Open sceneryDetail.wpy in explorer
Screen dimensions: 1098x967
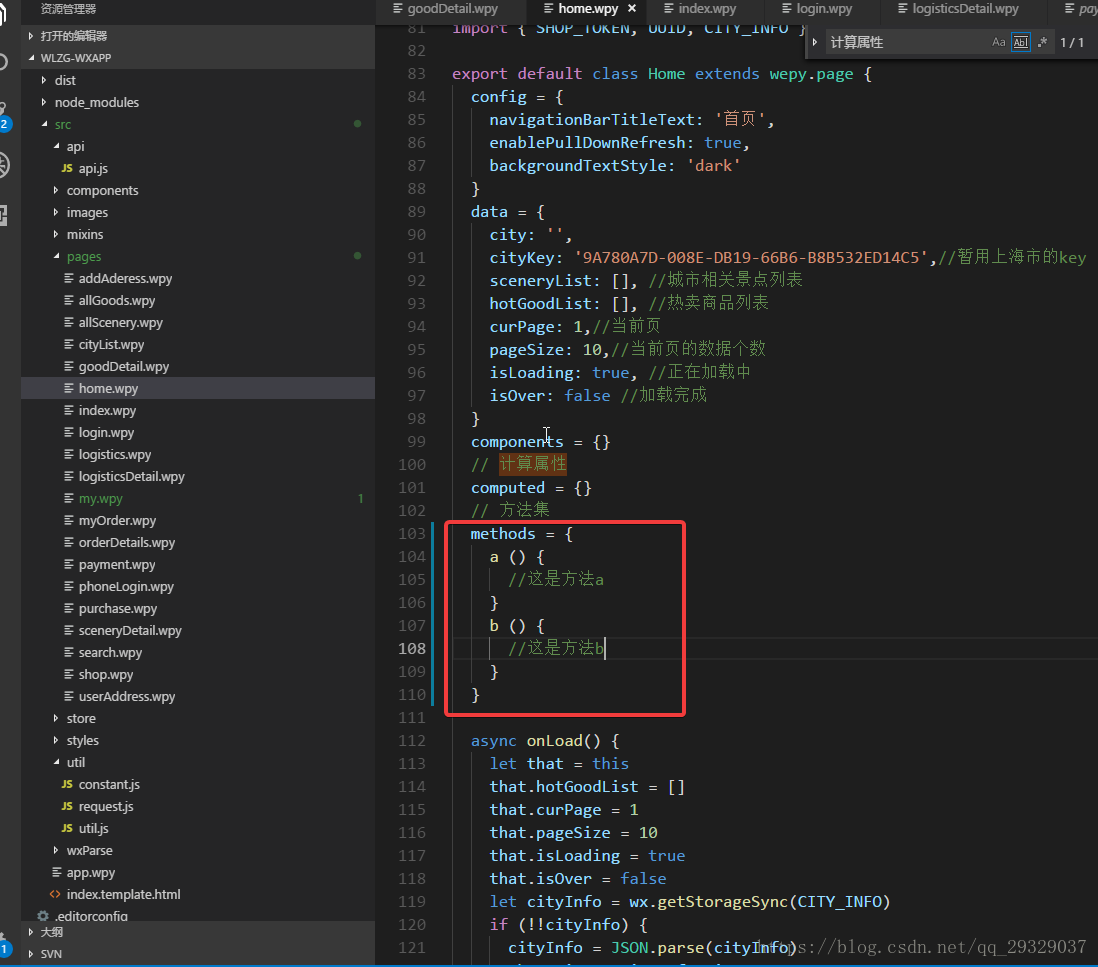point(130,630)
